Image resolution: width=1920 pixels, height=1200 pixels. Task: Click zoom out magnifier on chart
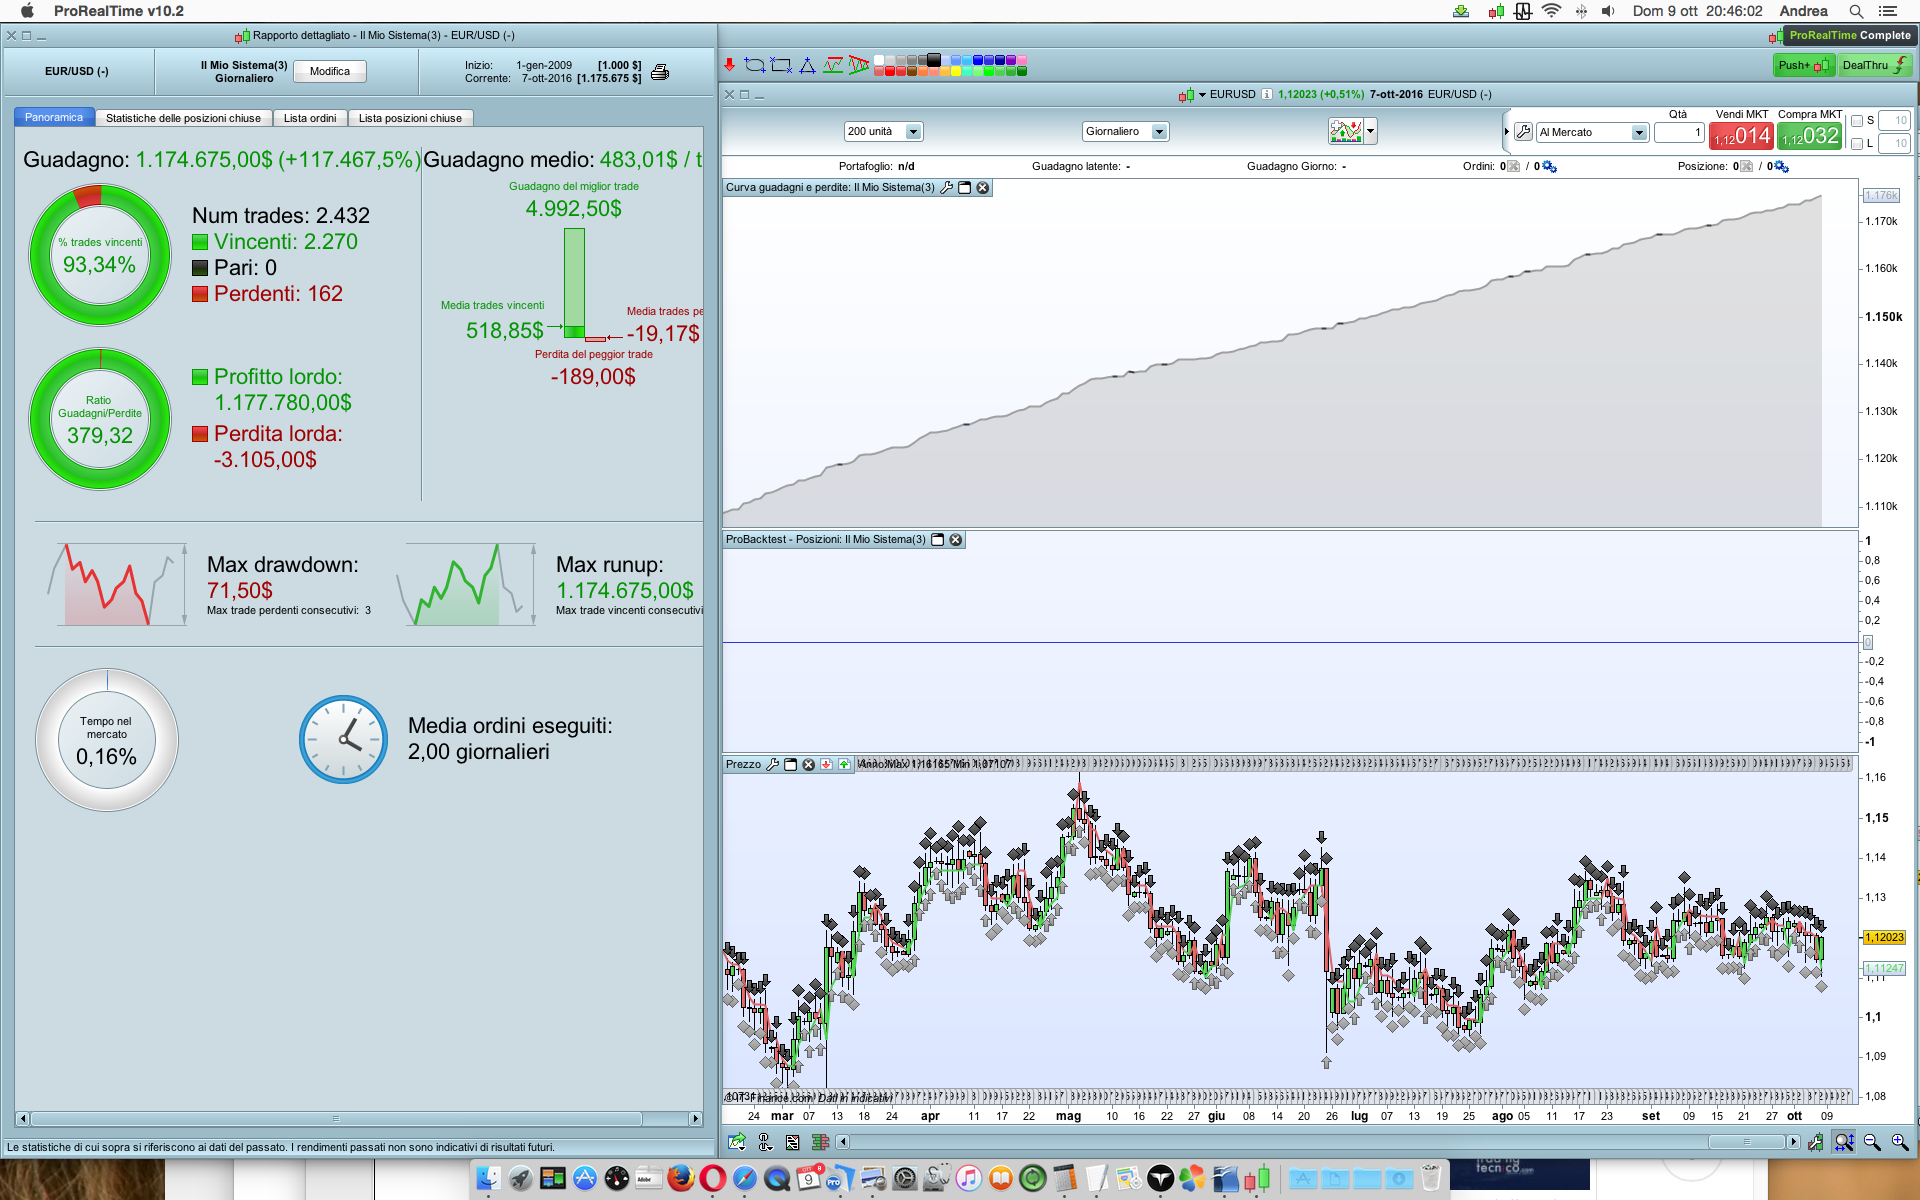pos(1872,1142)
